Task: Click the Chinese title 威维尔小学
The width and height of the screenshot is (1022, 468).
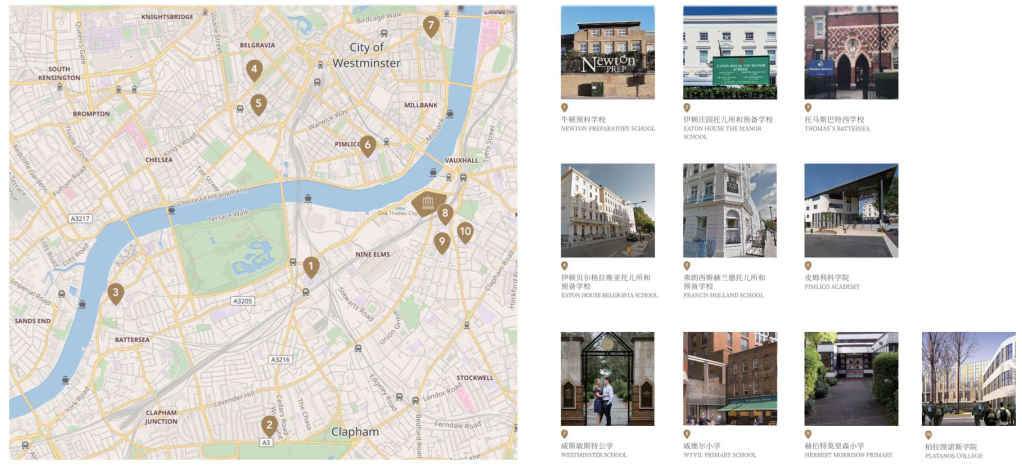Action: 701,446
